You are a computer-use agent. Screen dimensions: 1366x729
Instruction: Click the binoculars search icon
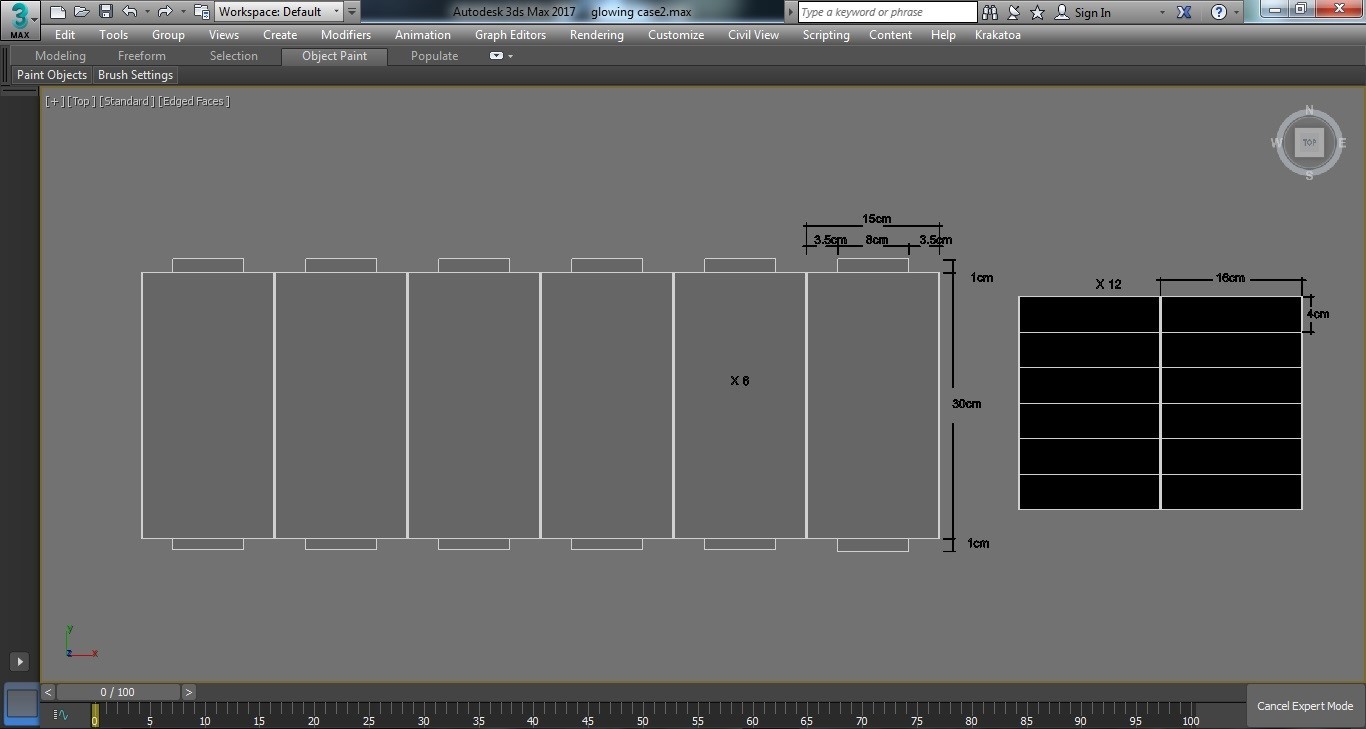[990, 12]
